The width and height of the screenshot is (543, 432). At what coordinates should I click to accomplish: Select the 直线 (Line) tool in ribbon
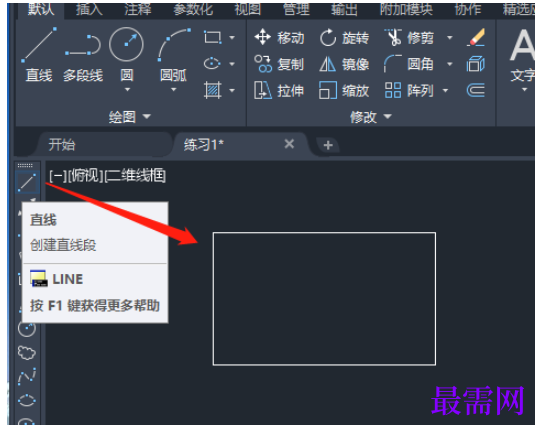click(x=39, y=55)
